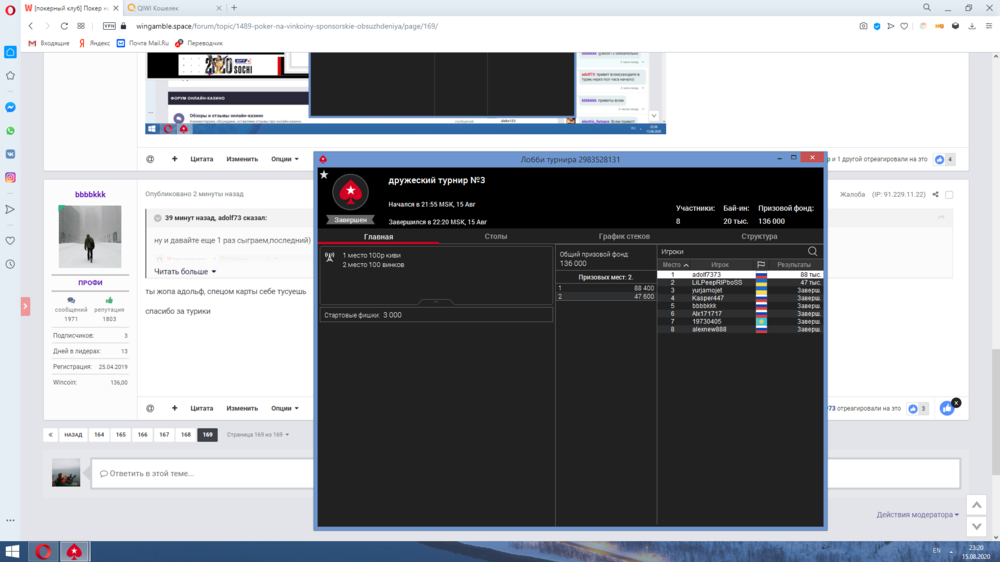The image size is (1000, 562).
Task: Open WhatsApp in the Opera sidebar
Action: (10, 131)
